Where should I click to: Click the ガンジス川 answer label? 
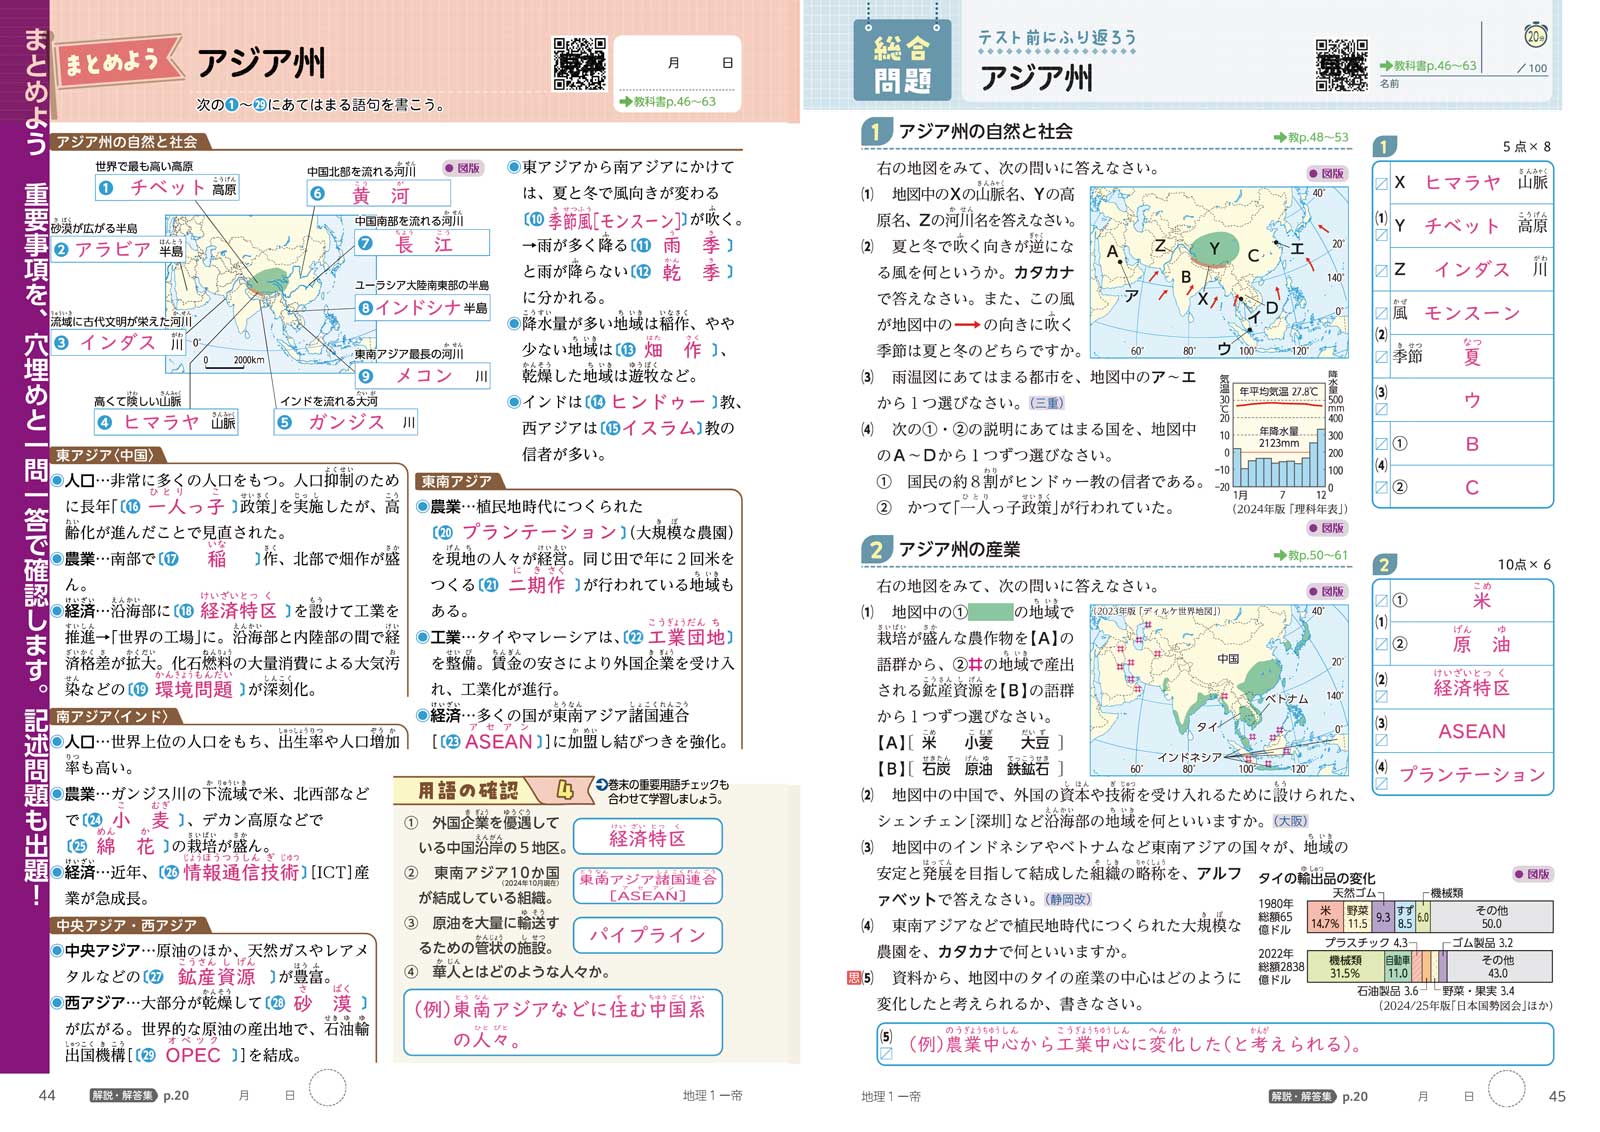tap(346, 422)
